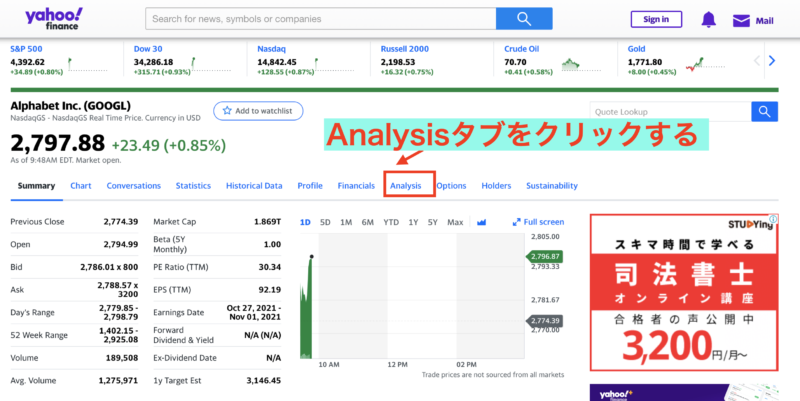
Task: Click the S&P 500 mini sparkline chart
Action: click(87, 65)
